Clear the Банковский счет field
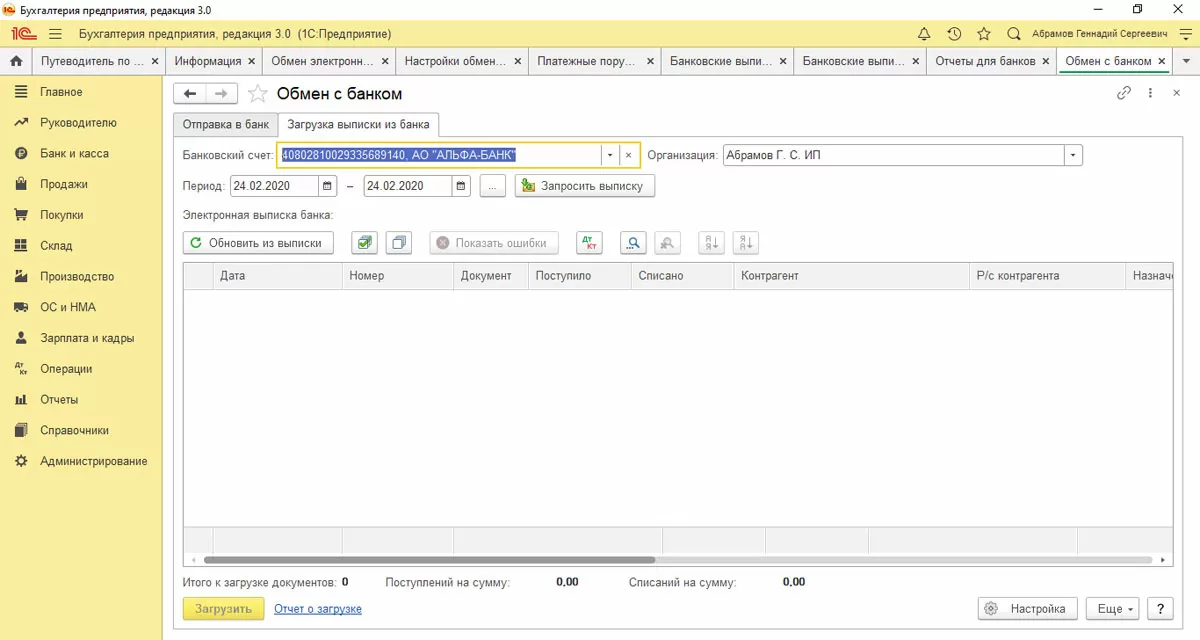Image resolution: width=1200 pixels, height=640 pixels. pyautogui.click(x=628, y=156)
